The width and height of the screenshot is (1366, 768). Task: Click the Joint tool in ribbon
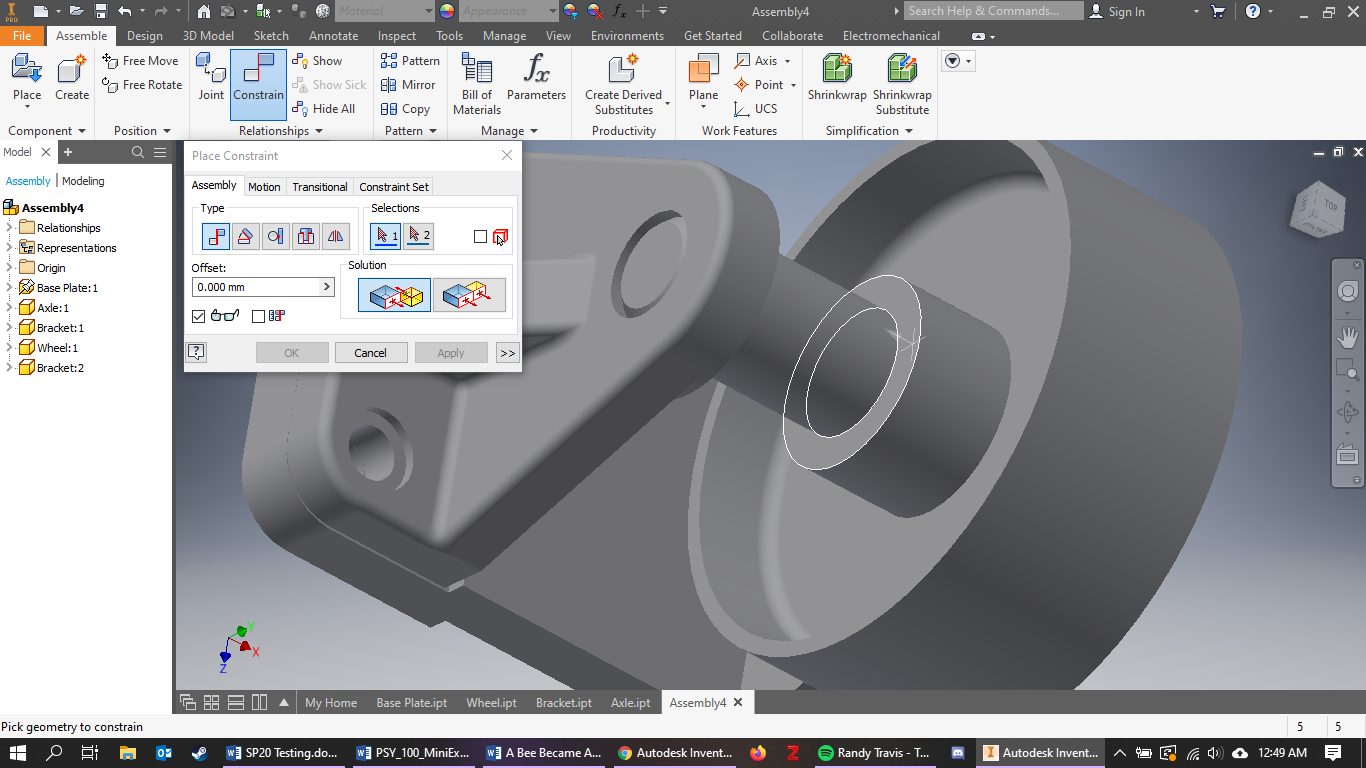point(211,78)
